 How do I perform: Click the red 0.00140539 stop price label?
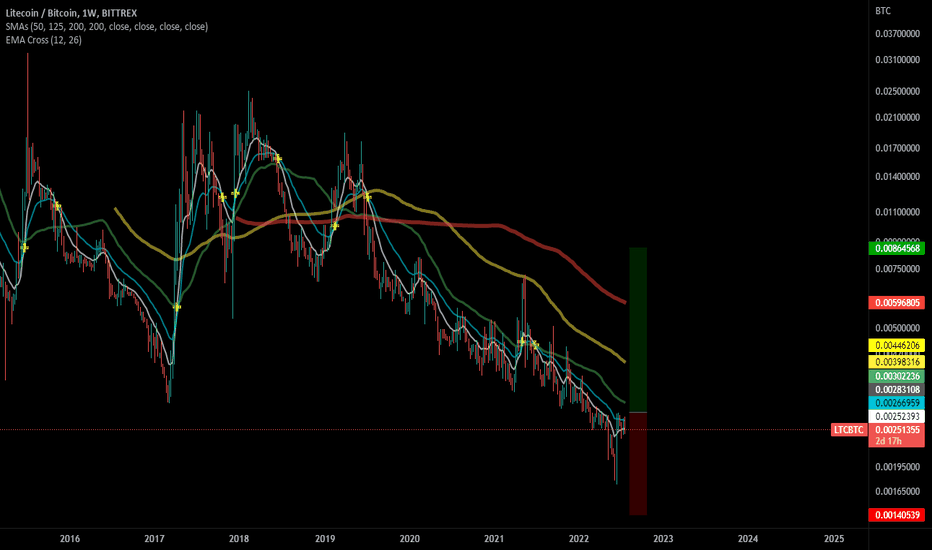coord(896,515)
